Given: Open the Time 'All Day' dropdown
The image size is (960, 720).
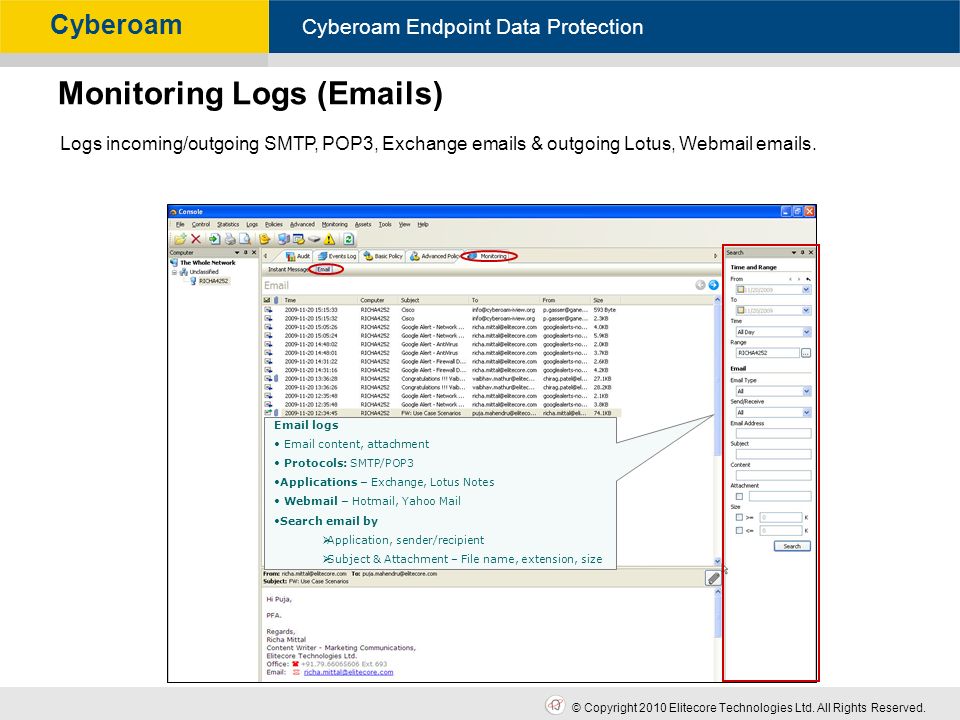Looking at the screenshot, I should click(806, 332).
